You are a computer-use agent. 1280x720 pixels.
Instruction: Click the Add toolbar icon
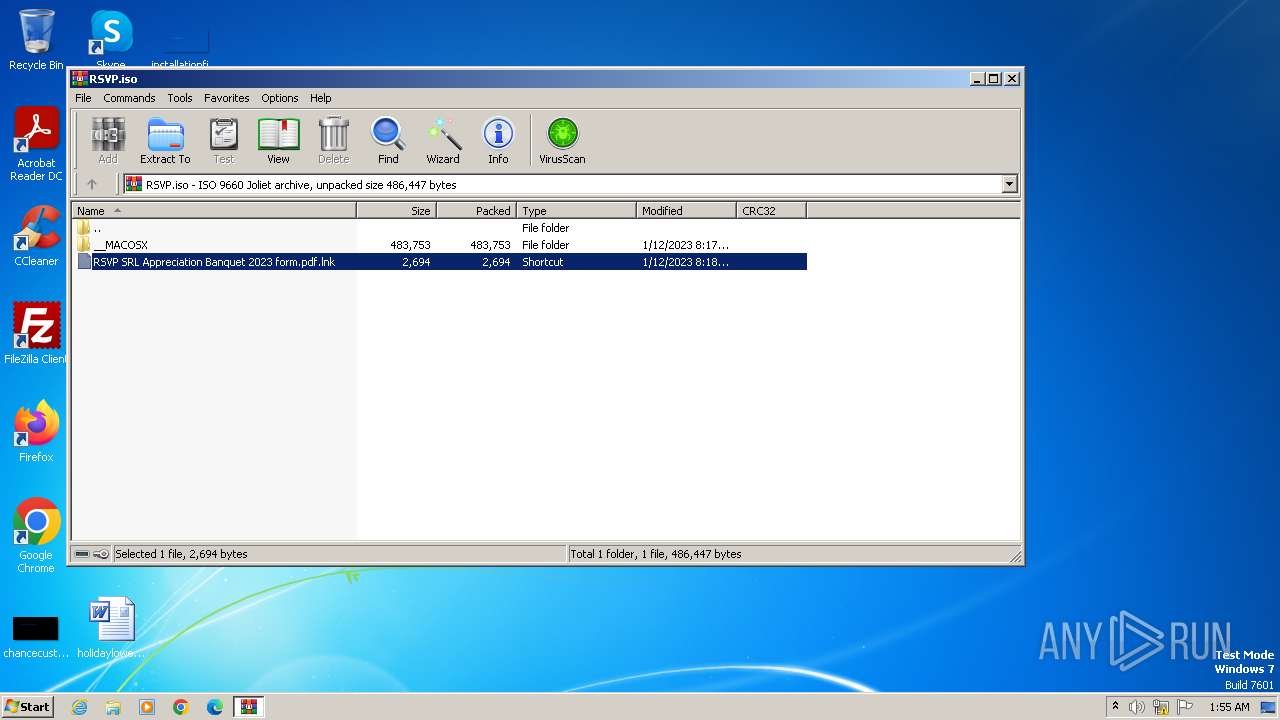[x=108, y=140]
